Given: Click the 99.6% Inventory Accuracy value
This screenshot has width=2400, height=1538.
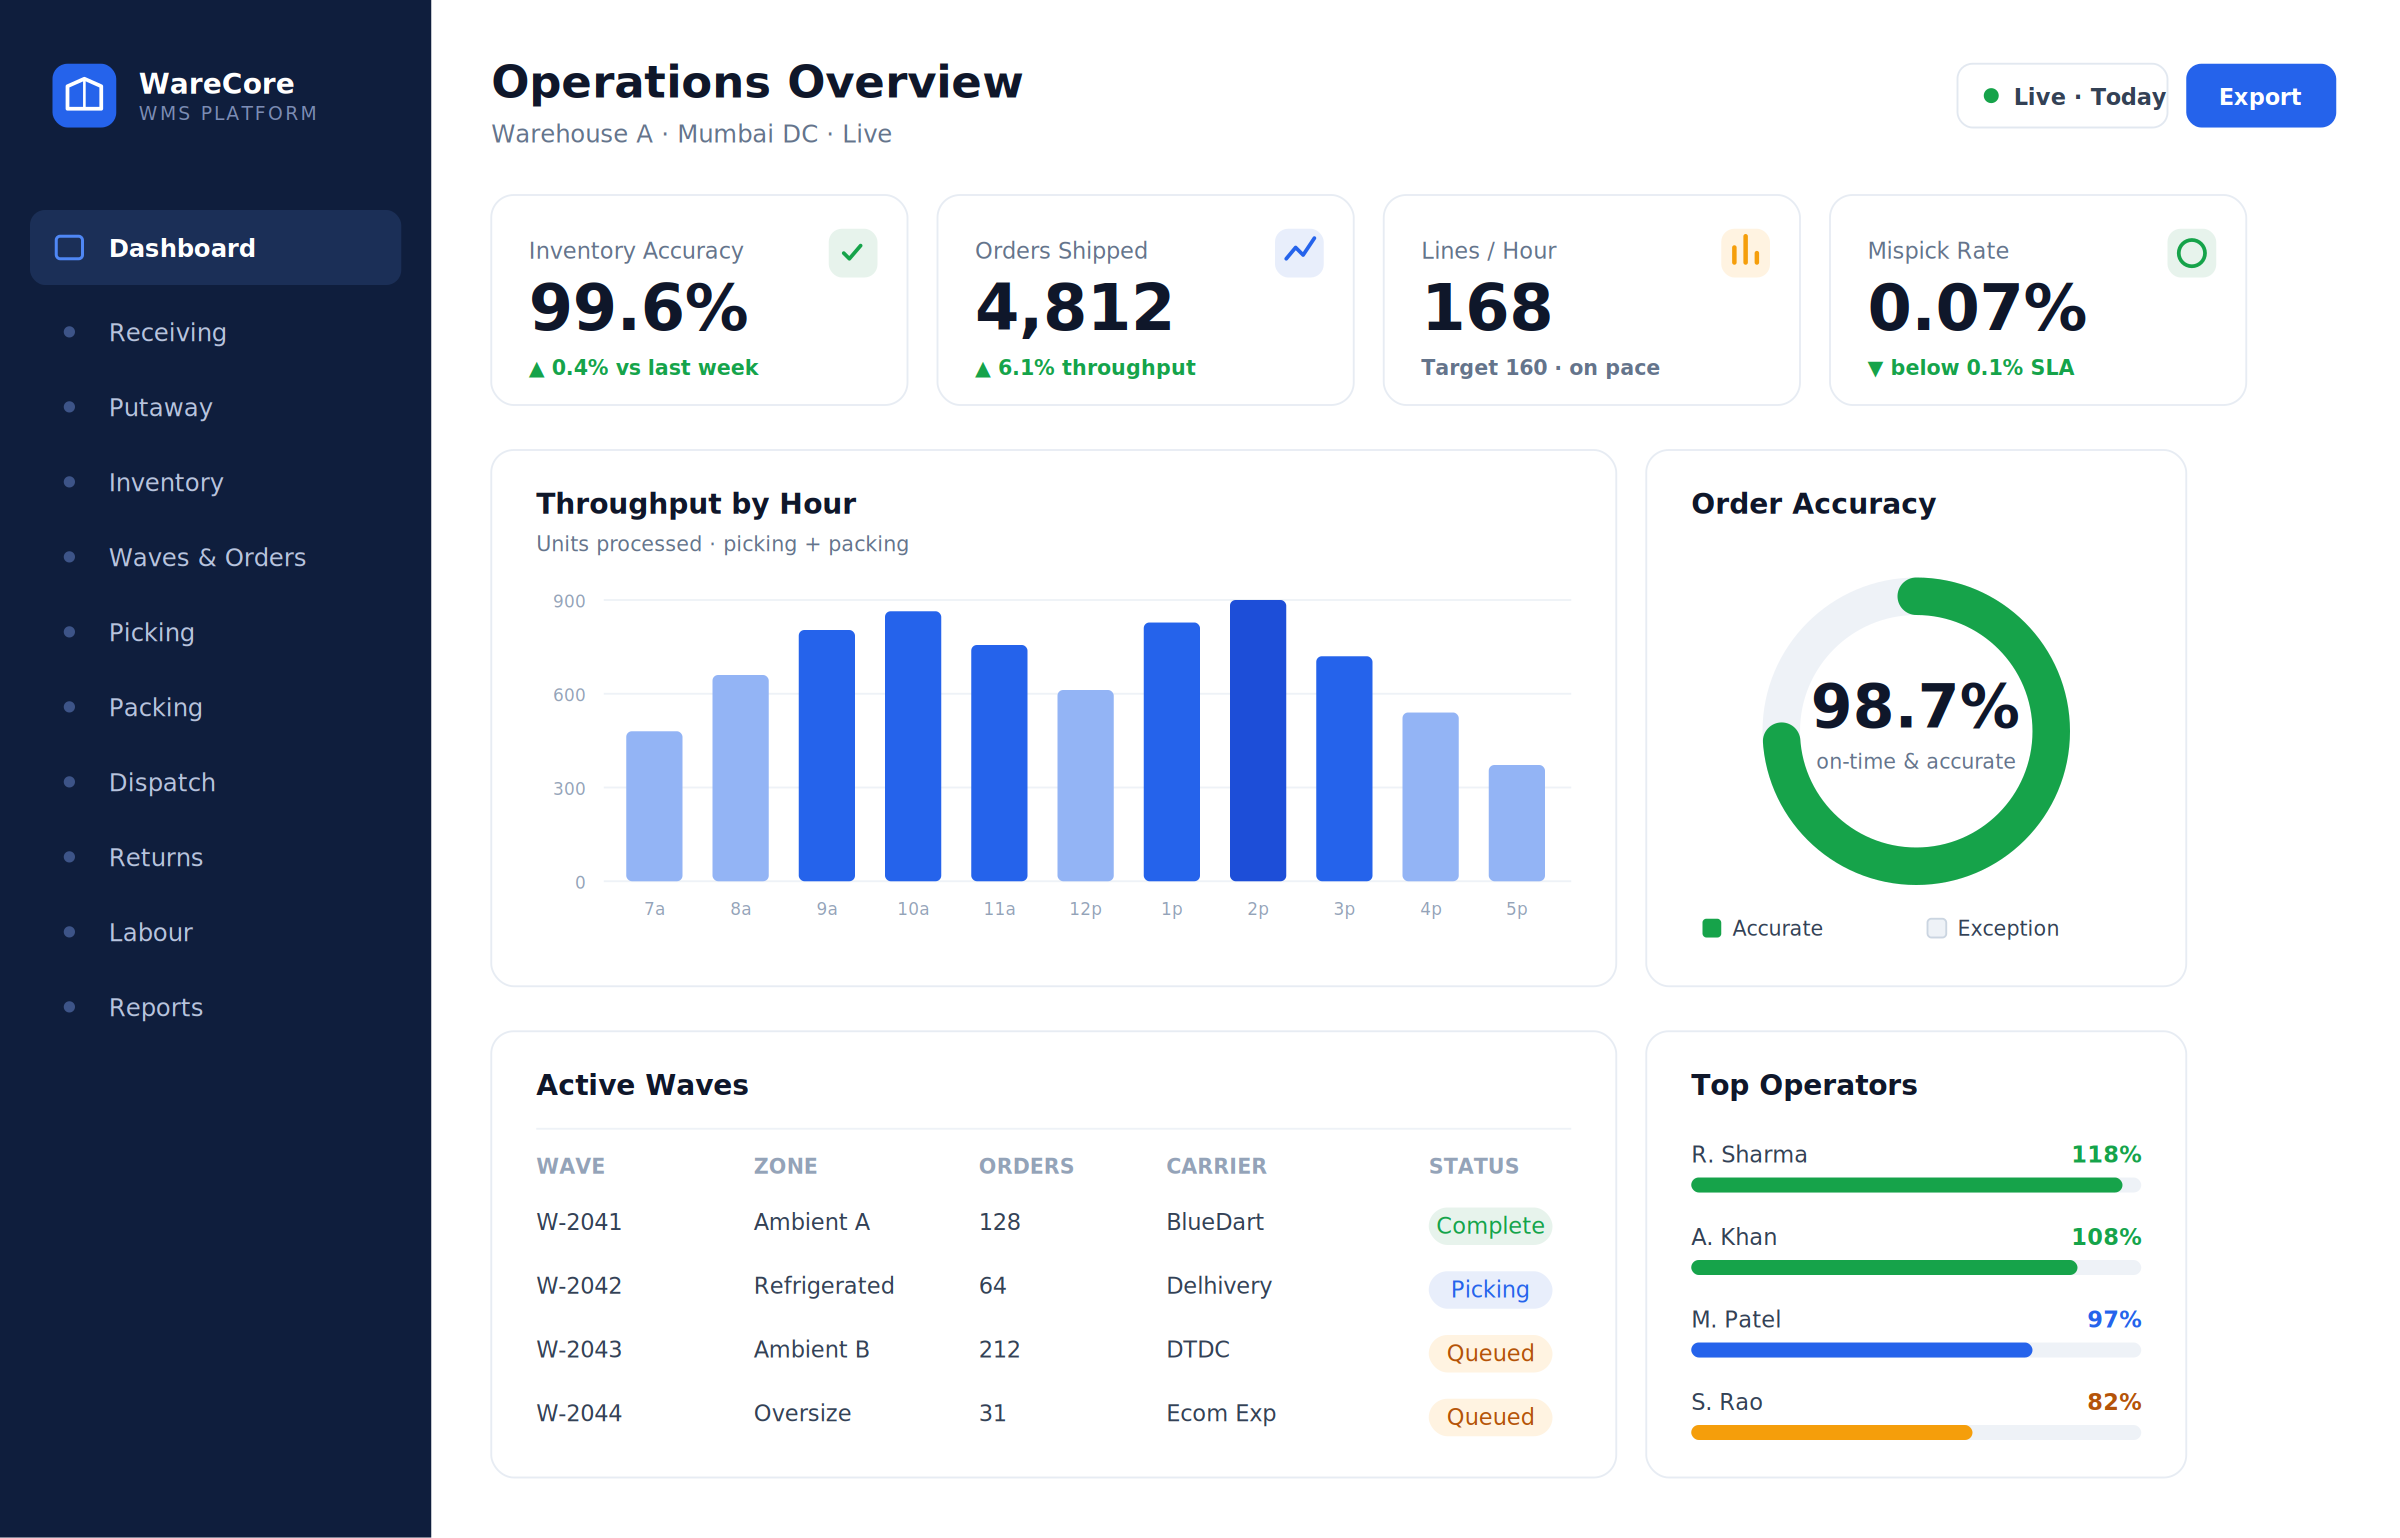Looking at the screenshot, I should click(x=639, y=308).
